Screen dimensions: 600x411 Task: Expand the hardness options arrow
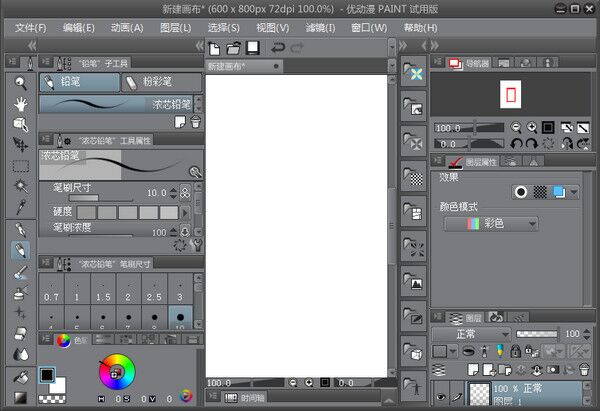(x=185, y=212)
